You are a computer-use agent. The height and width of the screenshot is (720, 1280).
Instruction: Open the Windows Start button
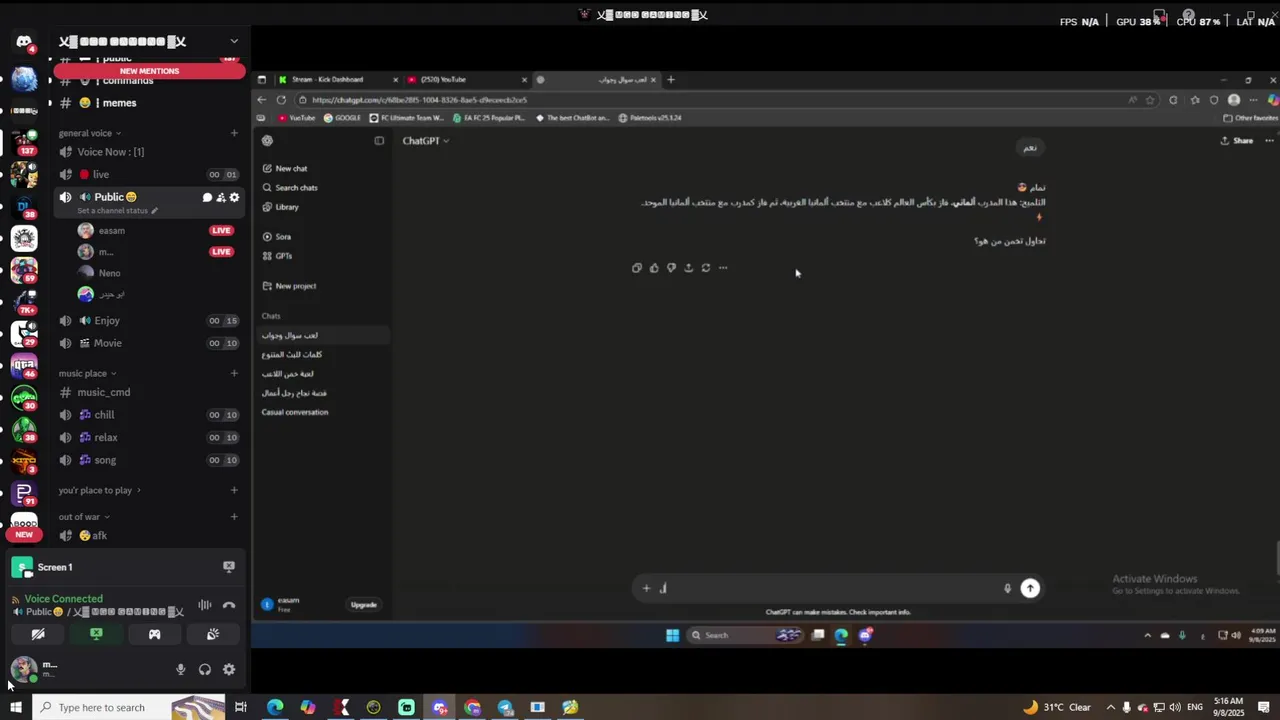15,708
